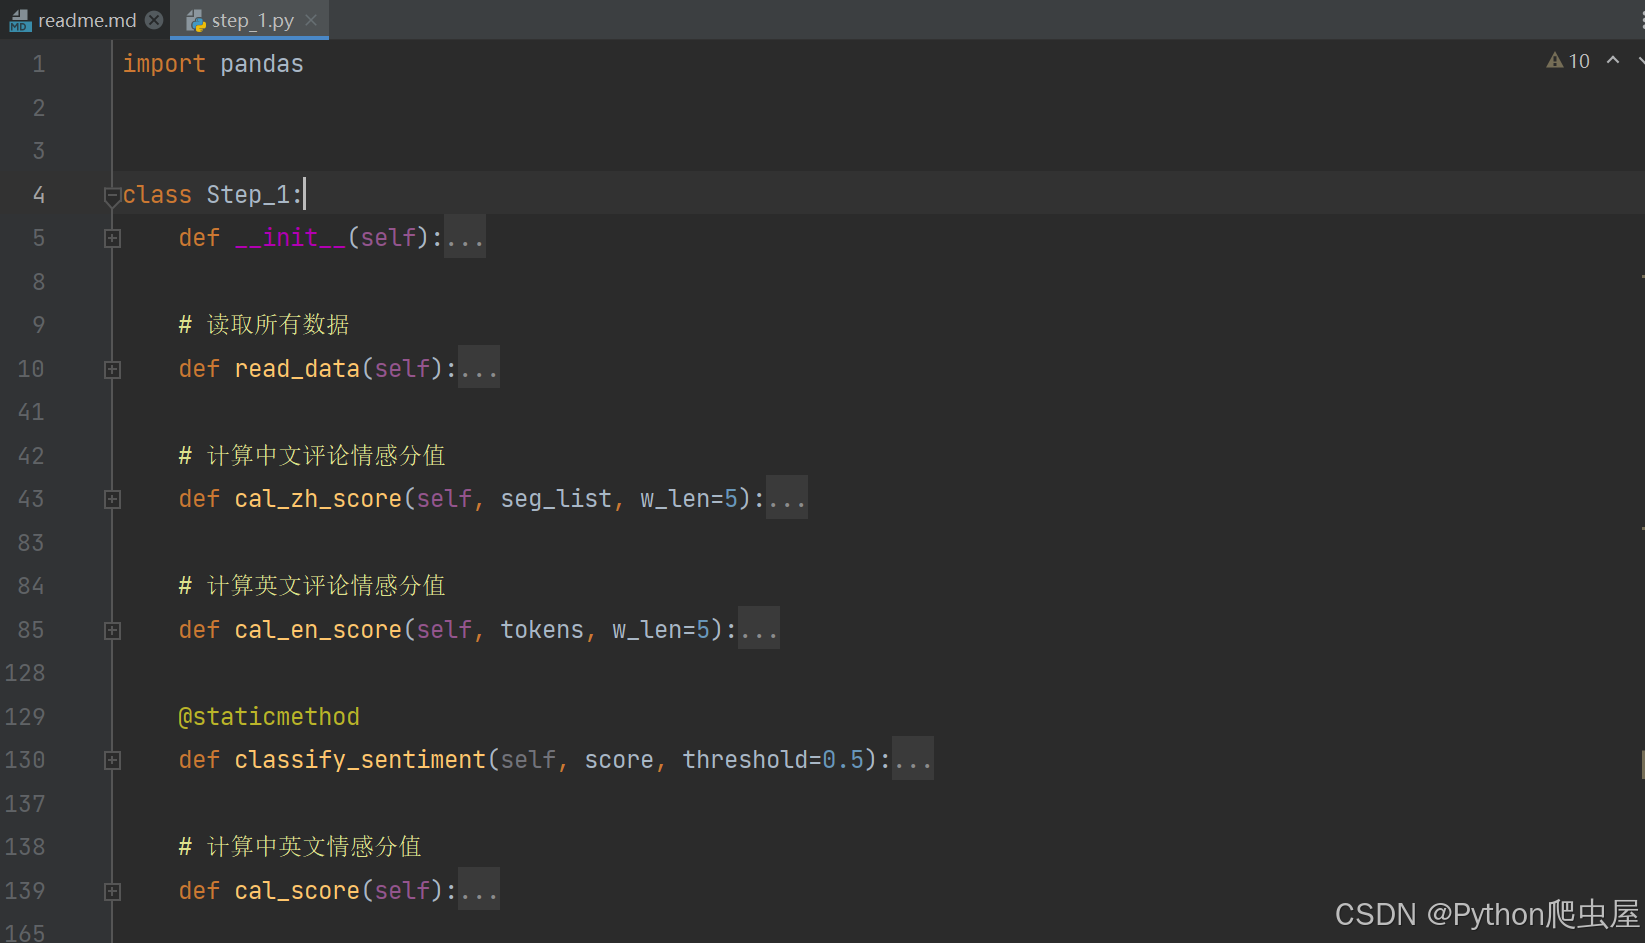Click the comment '# 计算中英文情感分值'

point(300,847)
